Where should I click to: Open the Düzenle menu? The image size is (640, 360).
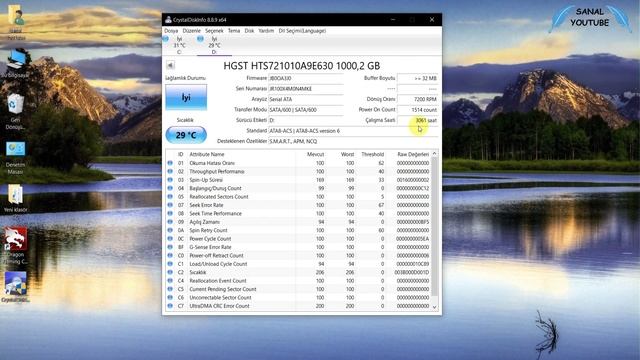coord(191,31)
